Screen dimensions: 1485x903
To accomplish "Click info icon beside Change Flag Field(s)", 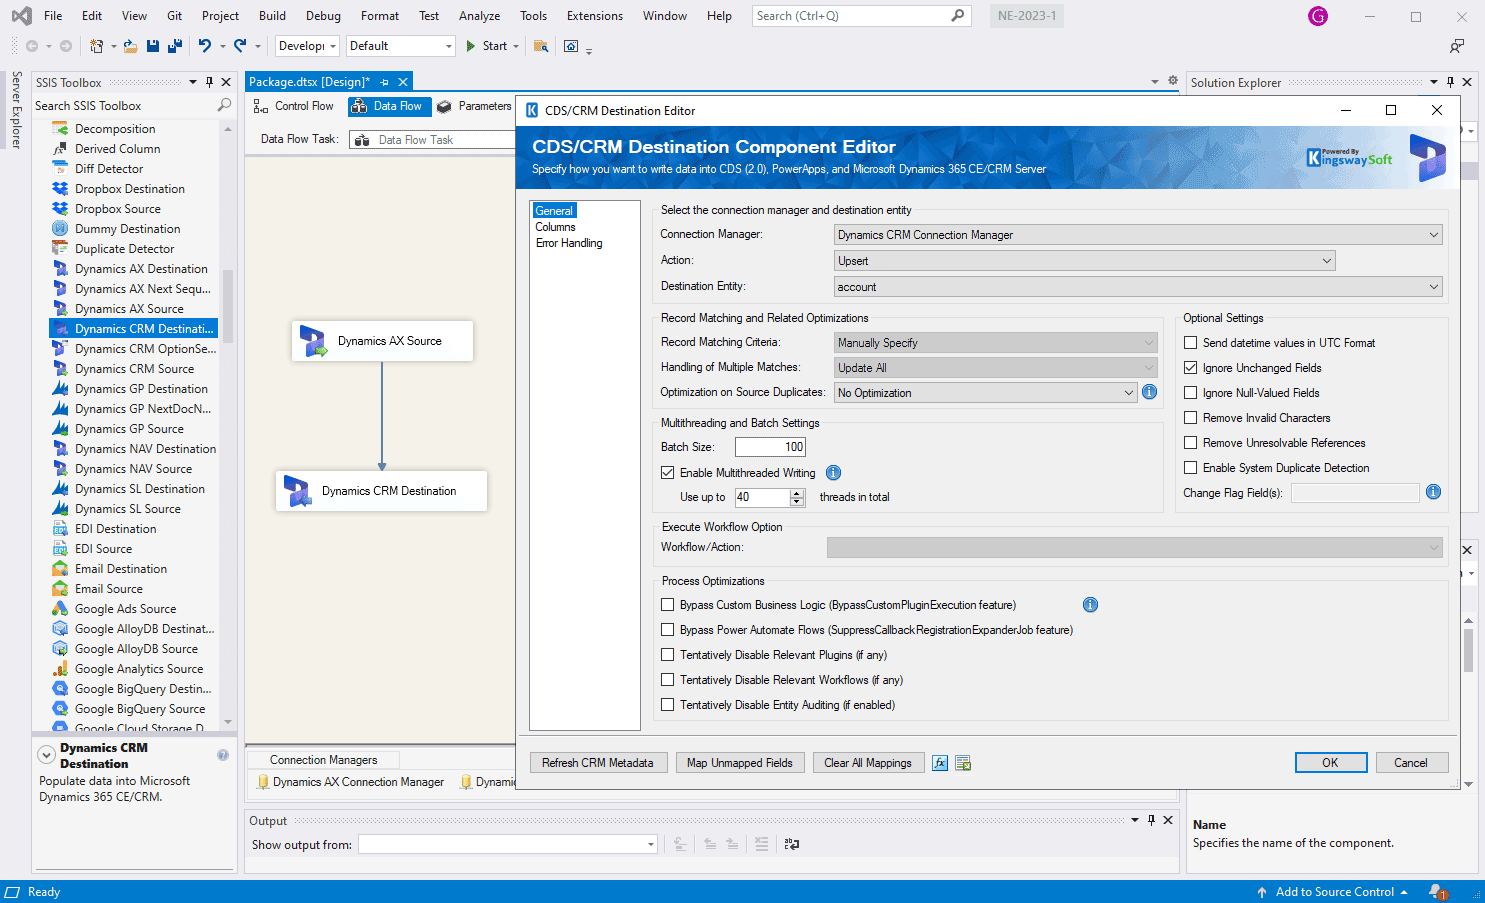I will [1433, 492].
